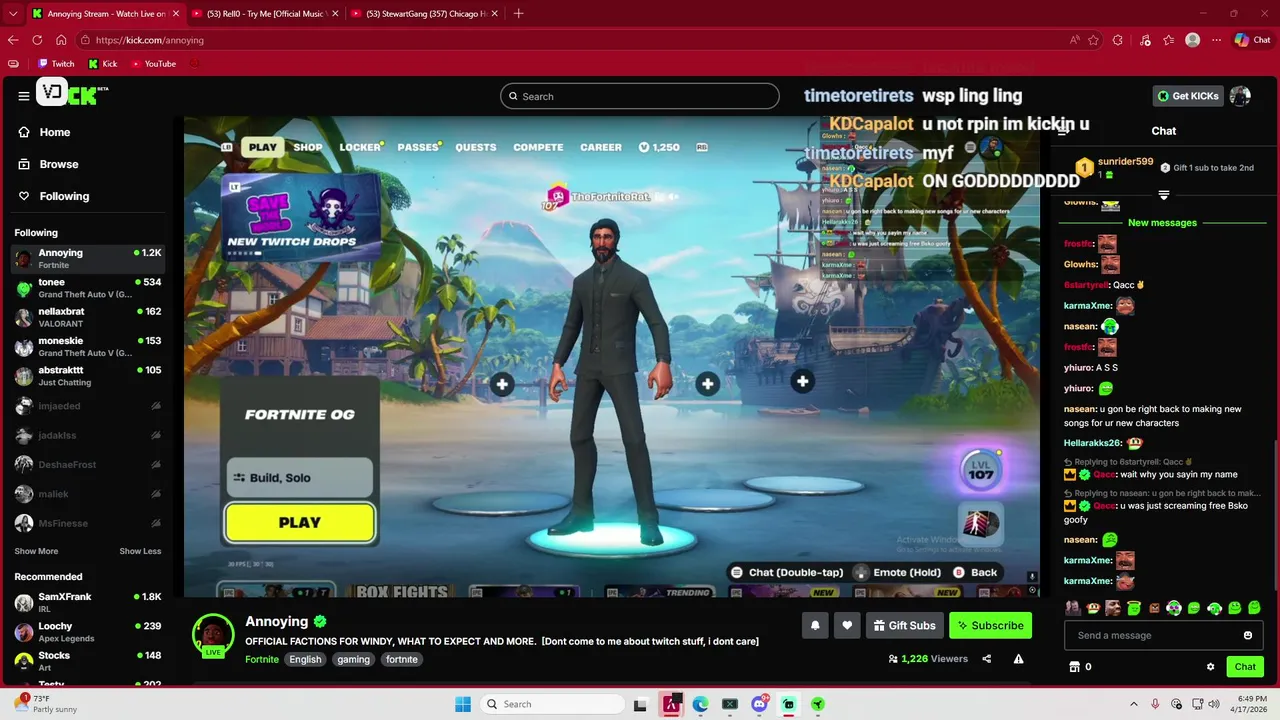This screenshot has width=1280, height=720.
Task: Open chat settings gear
Action: click(1210, 667)
